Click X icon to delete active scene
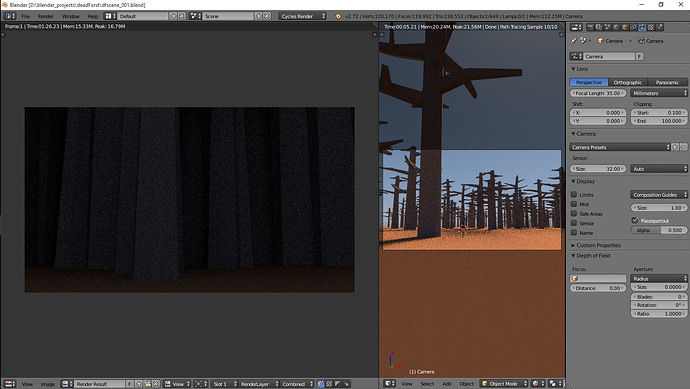The width and height of the screenshot is (690, 389). [267, 16]
